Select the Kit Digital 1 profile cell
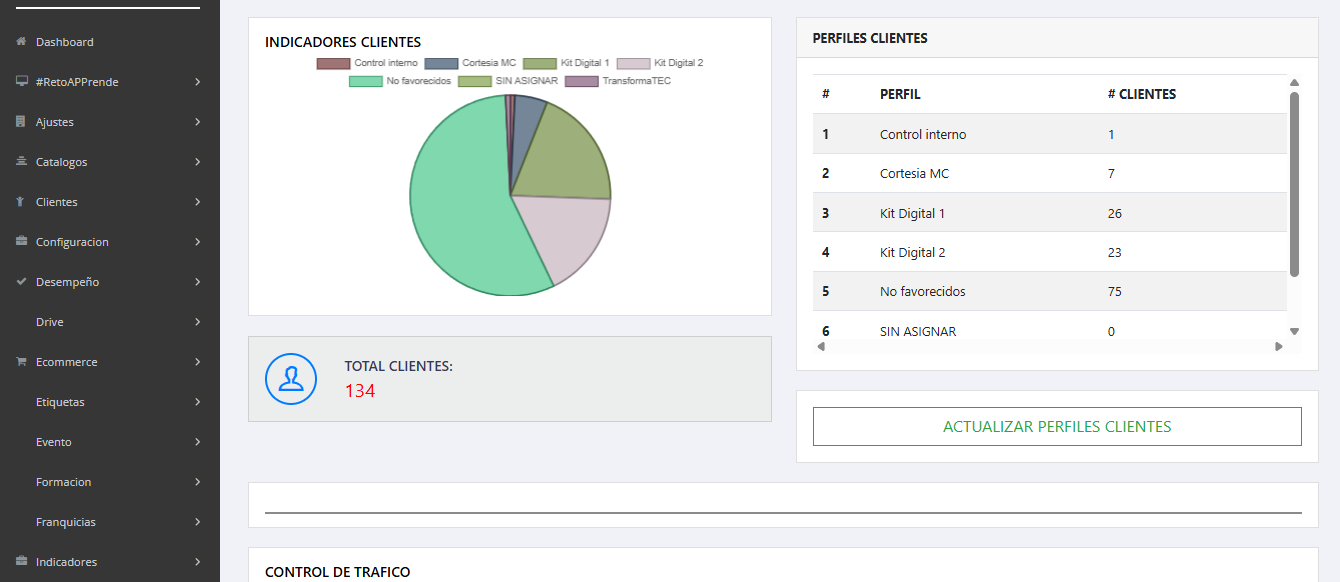This screenshot has width=1340, height=582. click(x=912, y=213)
